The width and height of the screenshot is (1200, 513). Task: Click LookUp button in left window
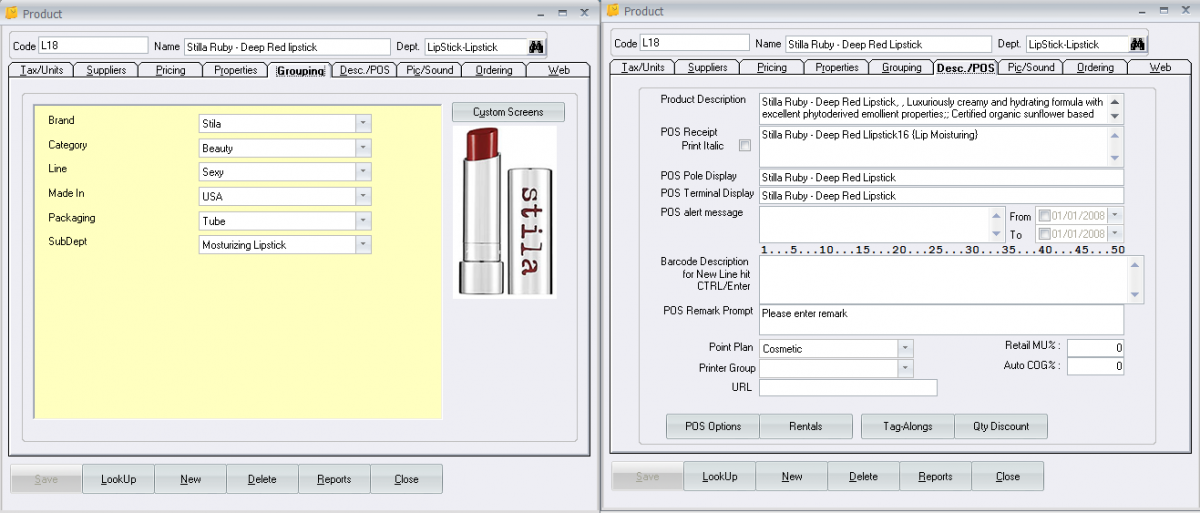click(x=118, y=479)
